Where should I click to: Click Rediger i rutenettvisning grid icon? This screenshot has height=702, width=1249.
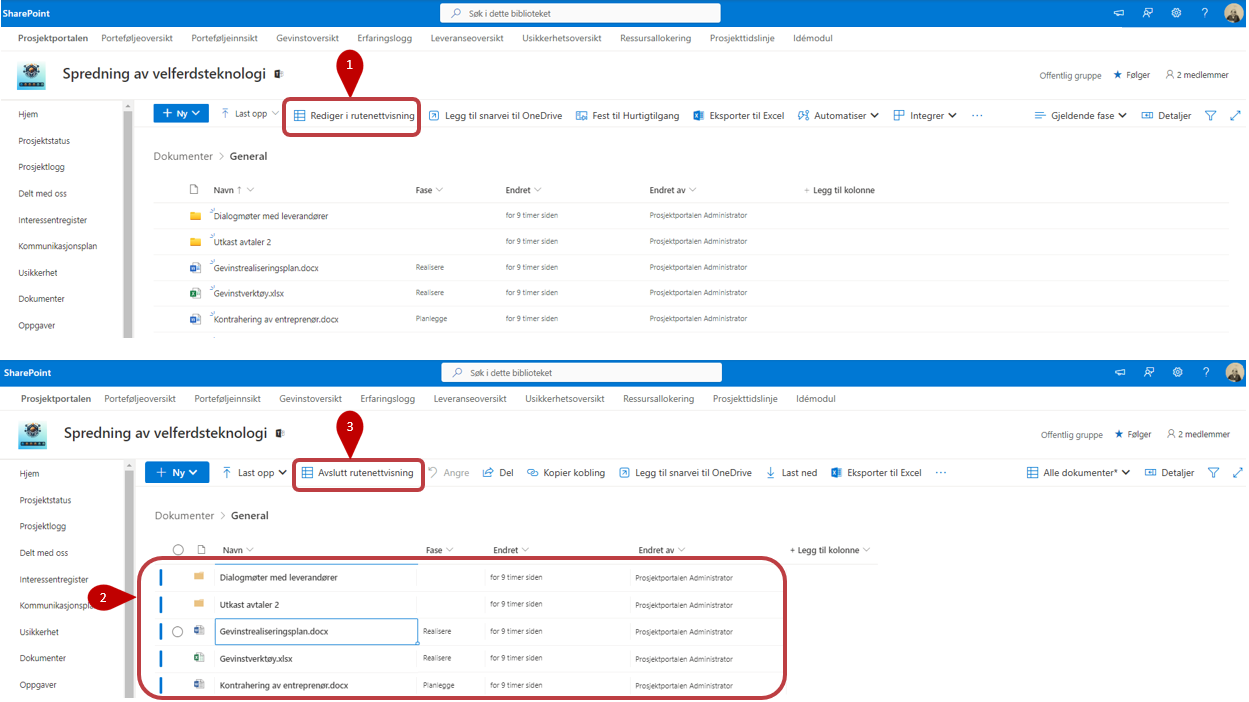(x=300, y=116)
